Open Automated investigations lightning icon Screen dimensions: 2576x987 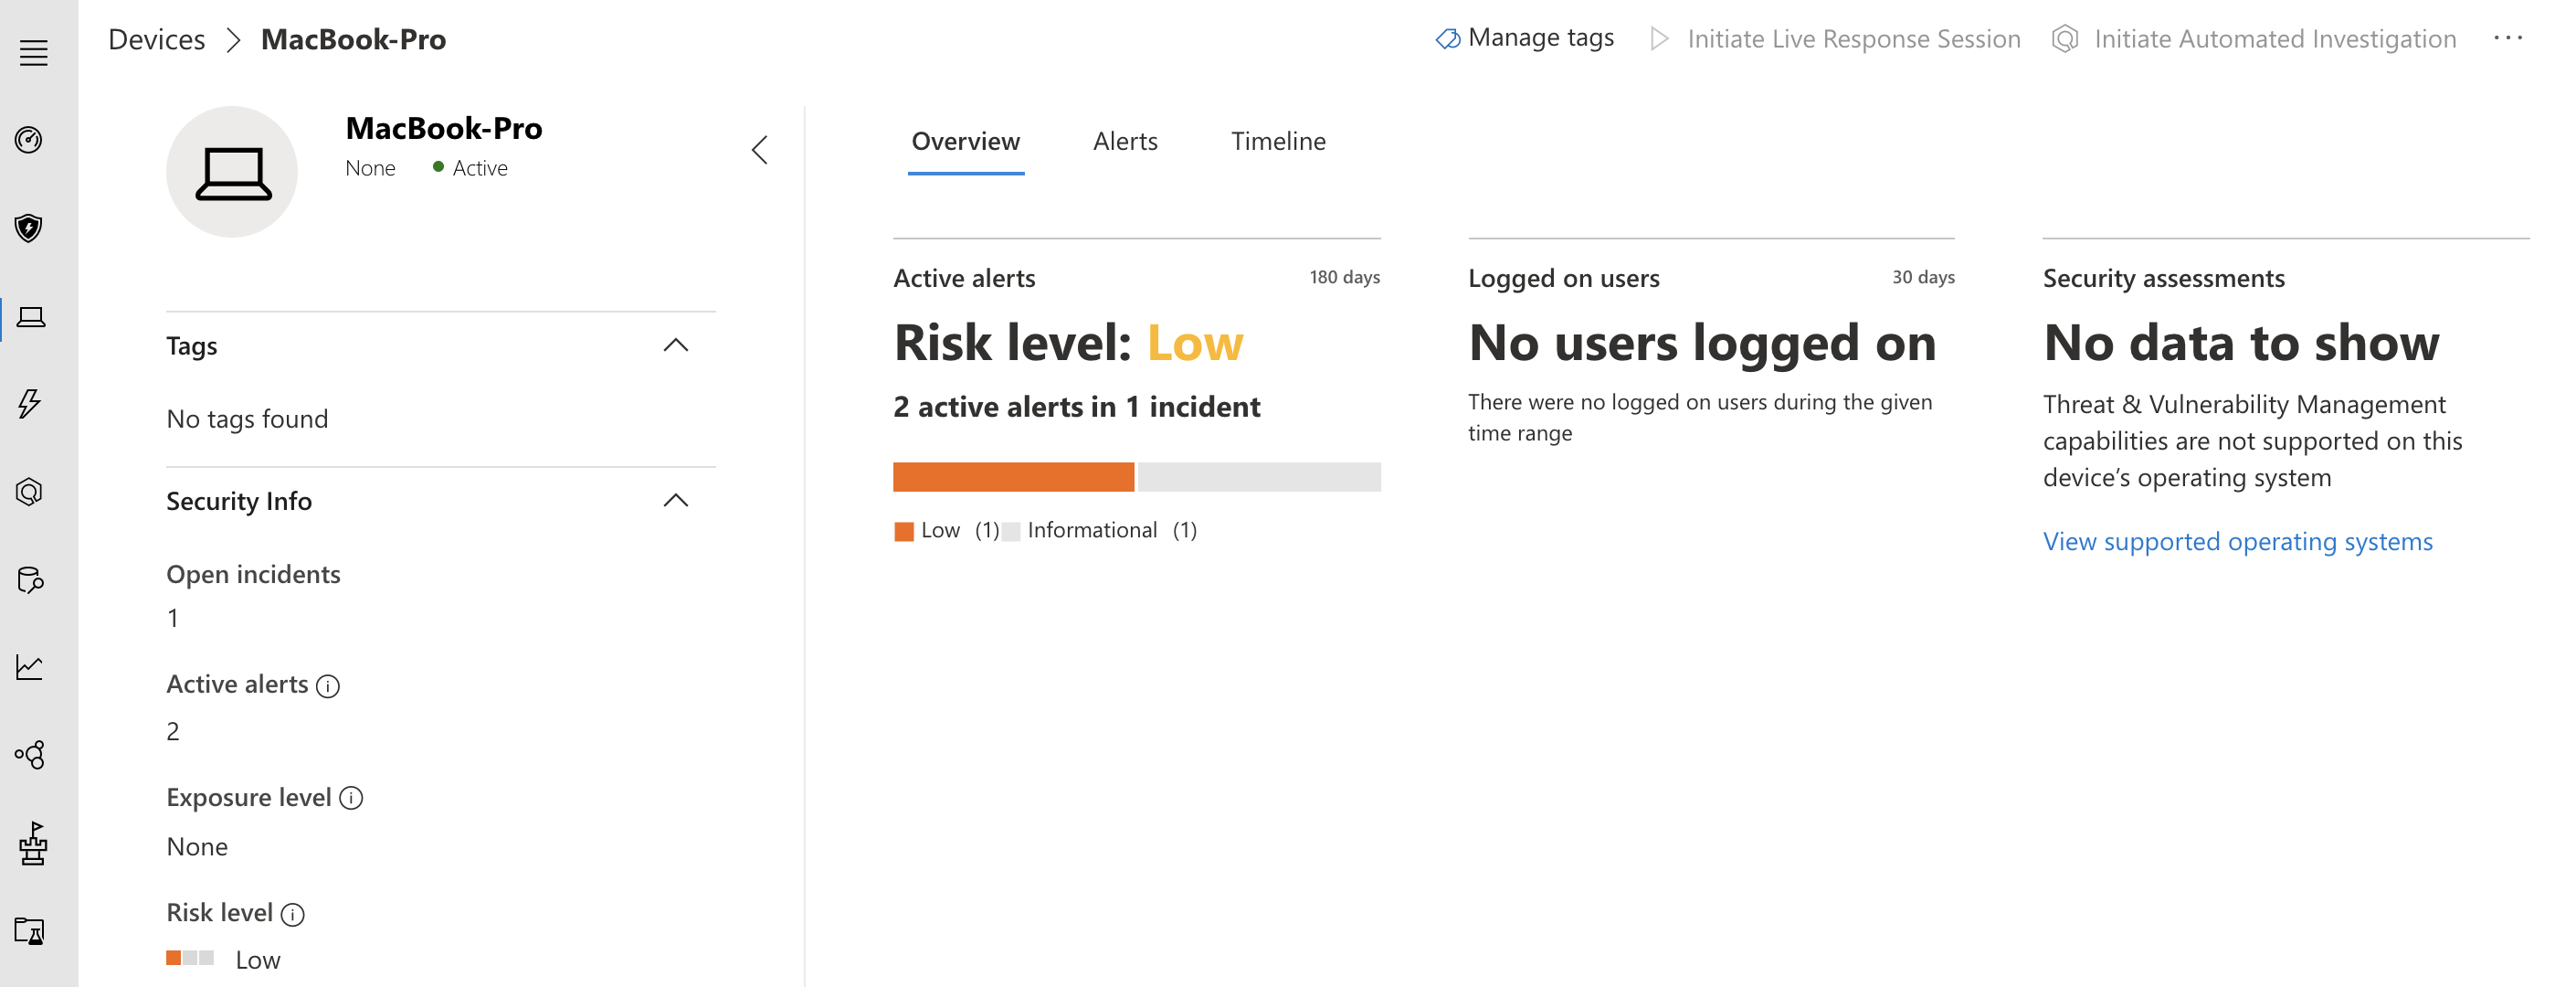[x=30, y=403]
